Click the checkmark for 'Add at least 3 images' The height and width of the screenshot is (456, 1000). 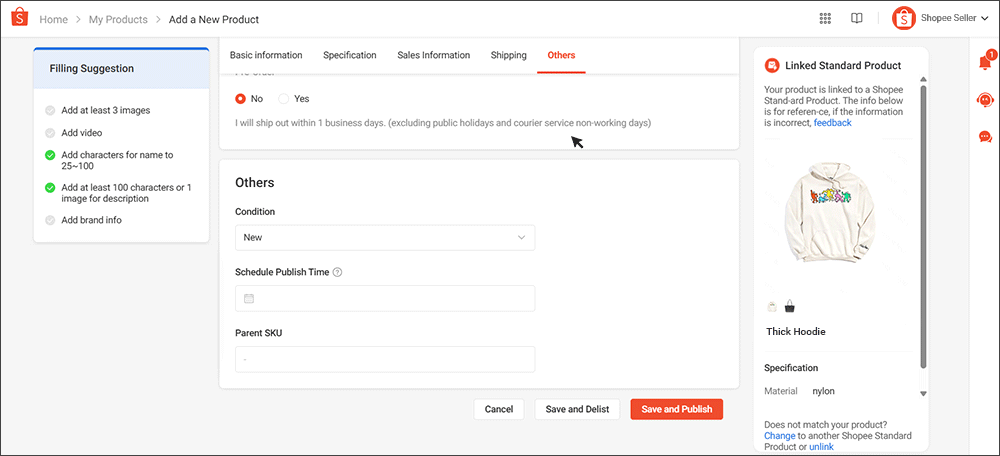click(x=50, y=110)
